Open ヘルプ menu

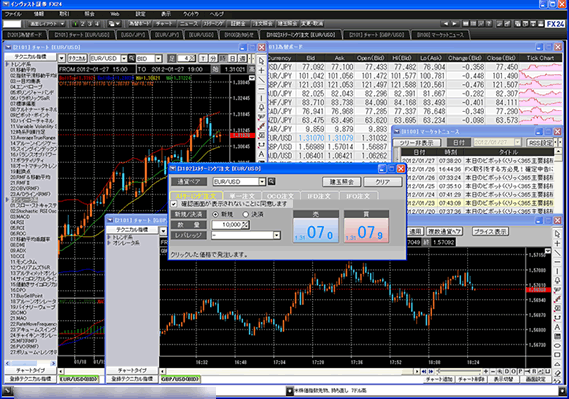point(217,14)
